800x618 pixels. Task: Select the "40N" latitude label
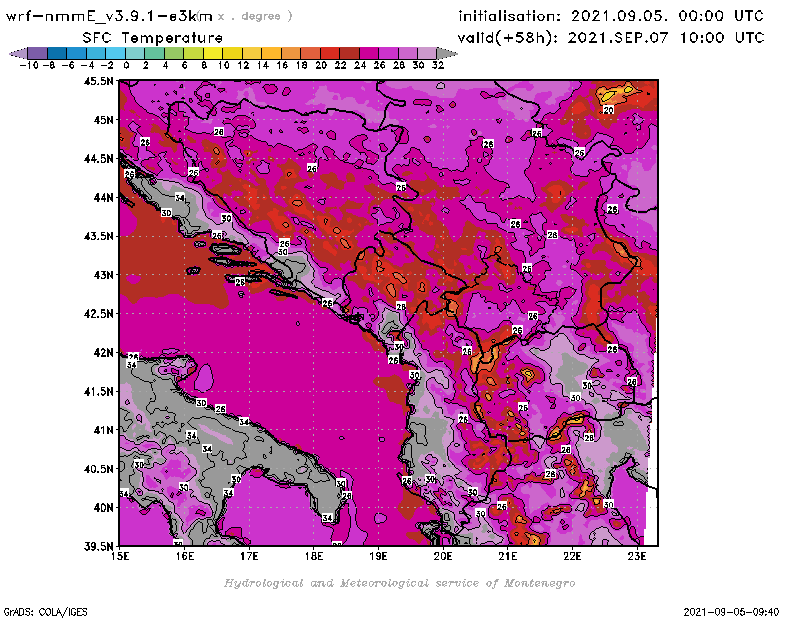pos(103,508)
